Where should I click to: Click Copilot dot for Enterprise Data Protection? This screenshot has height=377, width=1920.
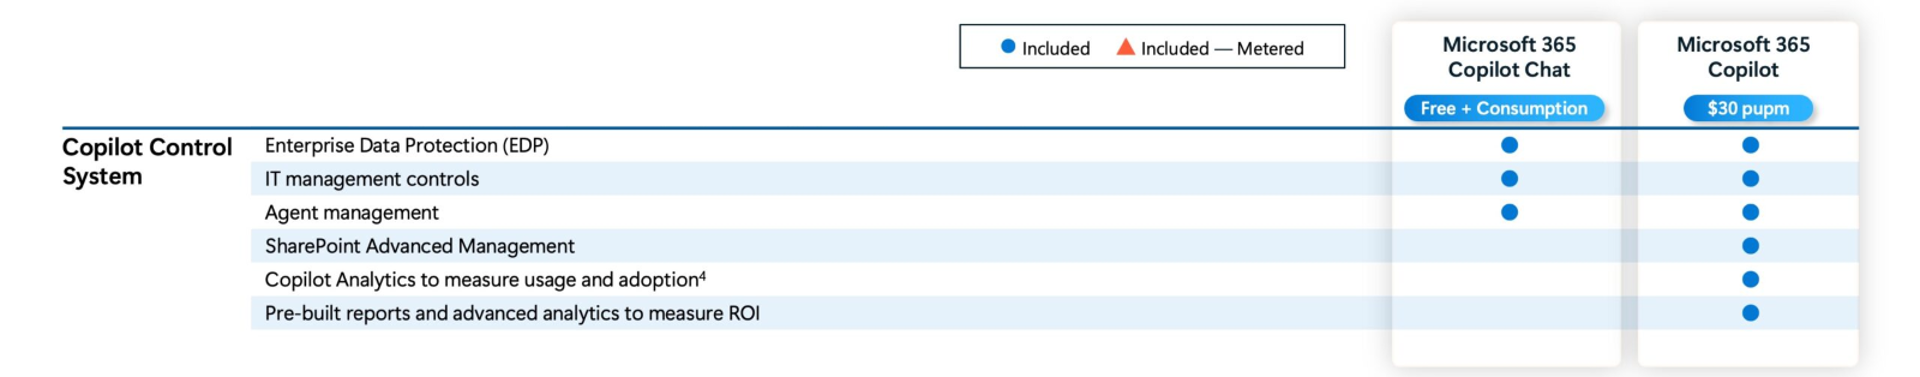point(1750,145)
